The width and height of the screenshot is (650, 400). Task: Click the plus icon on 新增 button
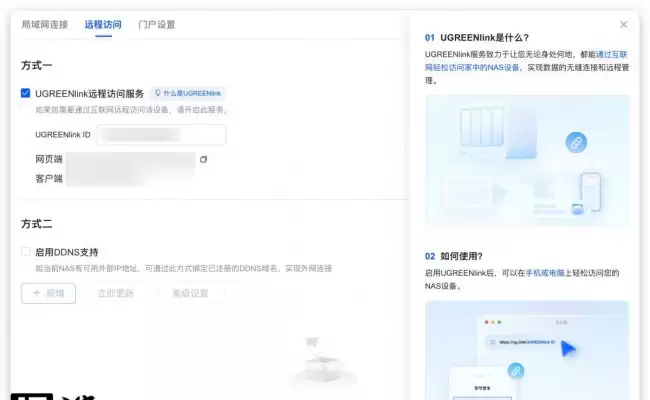36,293
